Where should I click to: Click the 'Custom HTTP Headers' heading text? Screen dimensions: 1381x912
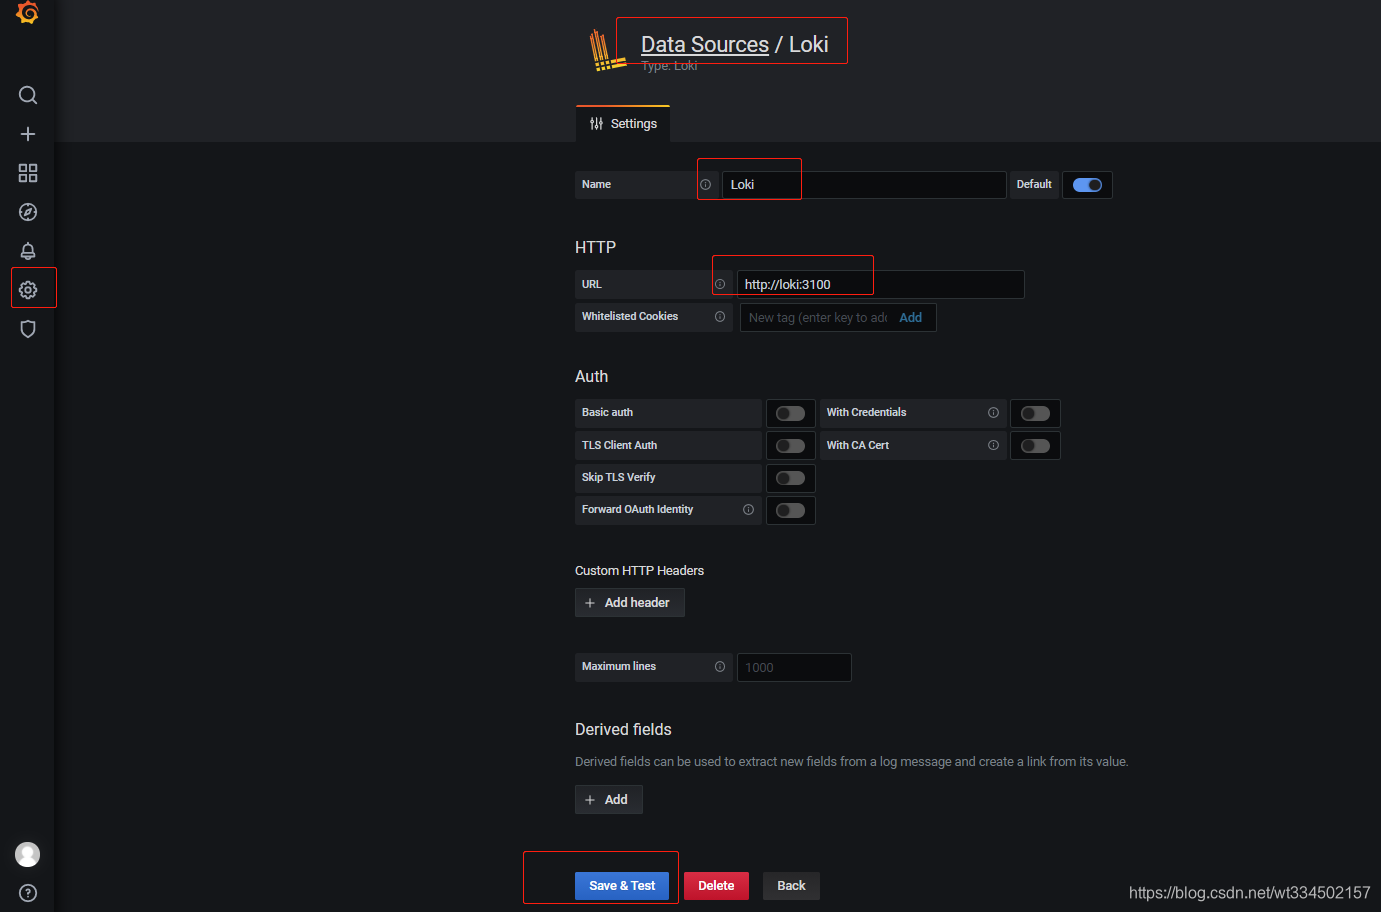639,571
